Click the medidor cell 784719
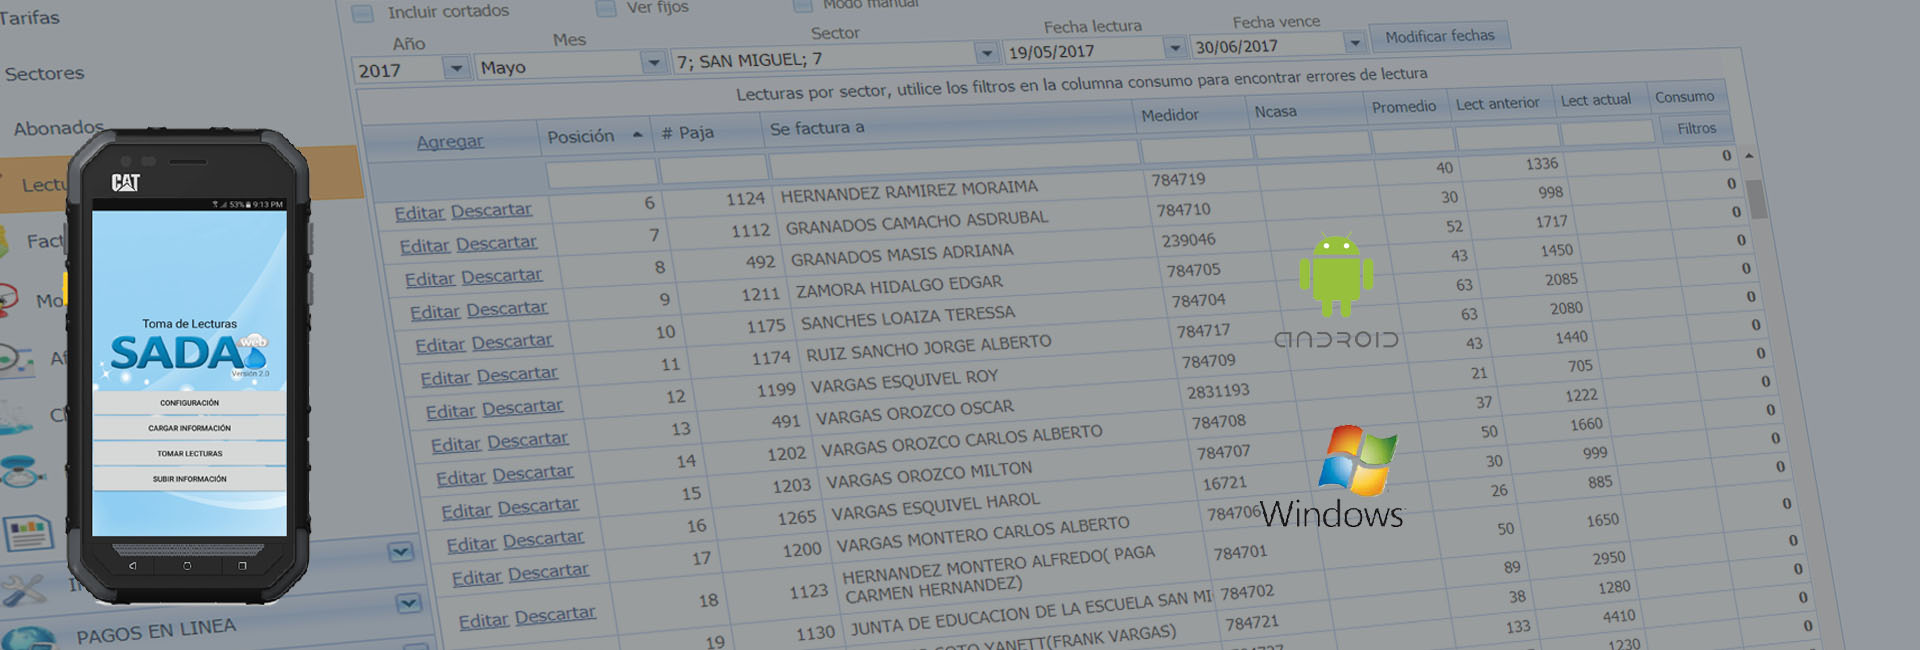Viewport: 1920px width, 650px height. pos(1178,180)
